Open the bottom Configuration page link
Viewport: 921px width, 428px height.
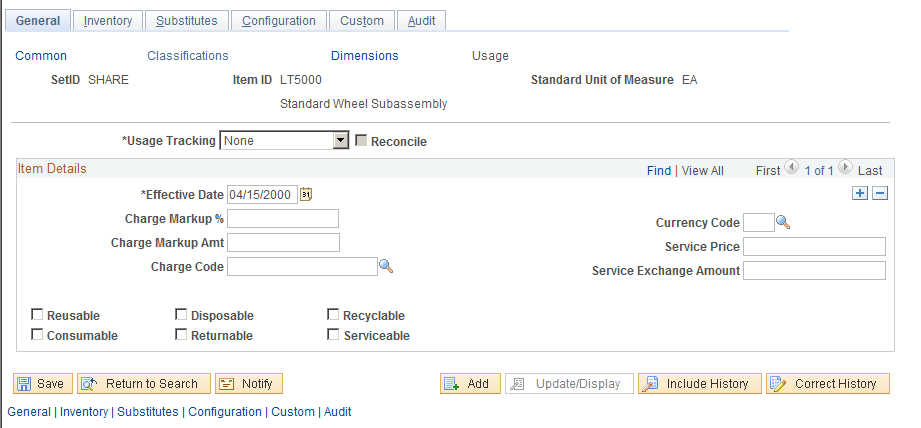225,412
